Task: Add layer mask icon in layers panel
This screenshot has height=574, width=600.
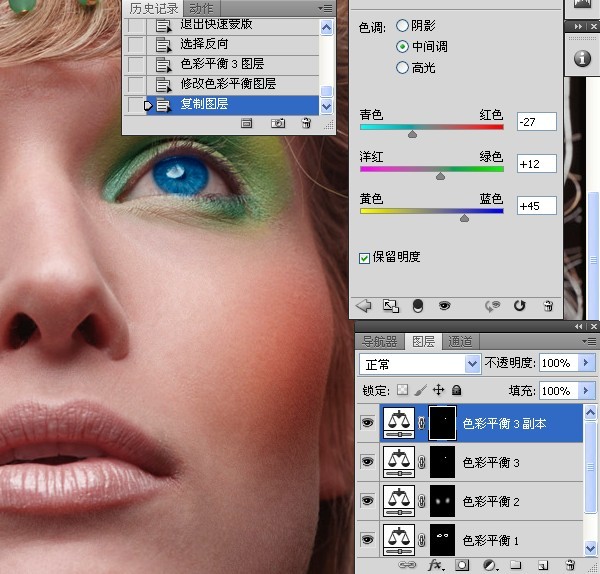Action: click(462, 565)
